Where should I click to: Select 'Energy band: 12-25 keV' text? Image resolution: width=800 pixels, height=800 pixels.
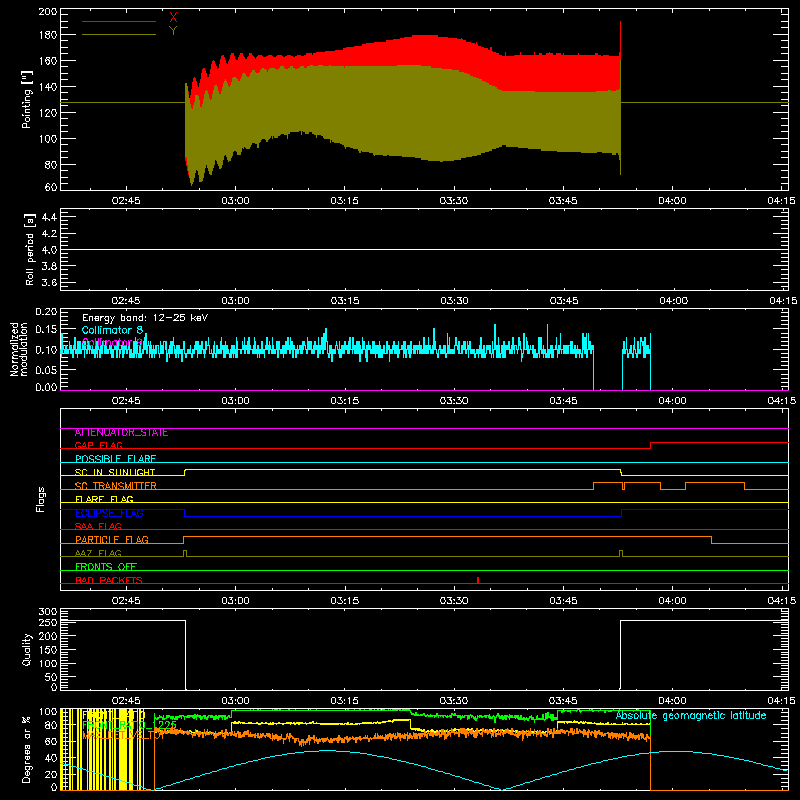145,318
